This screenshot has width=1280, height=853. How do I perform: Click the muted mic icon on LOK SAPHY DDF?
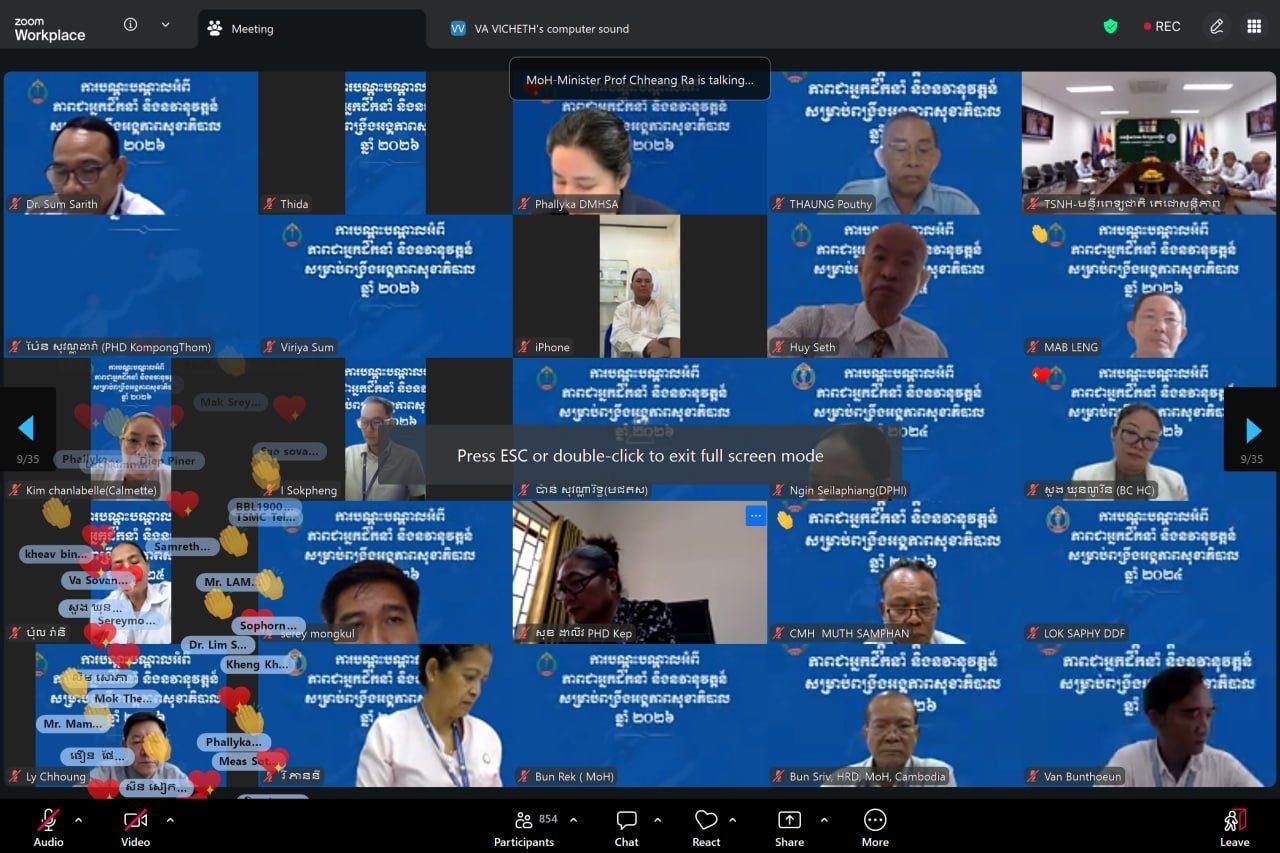point(1033,633)
